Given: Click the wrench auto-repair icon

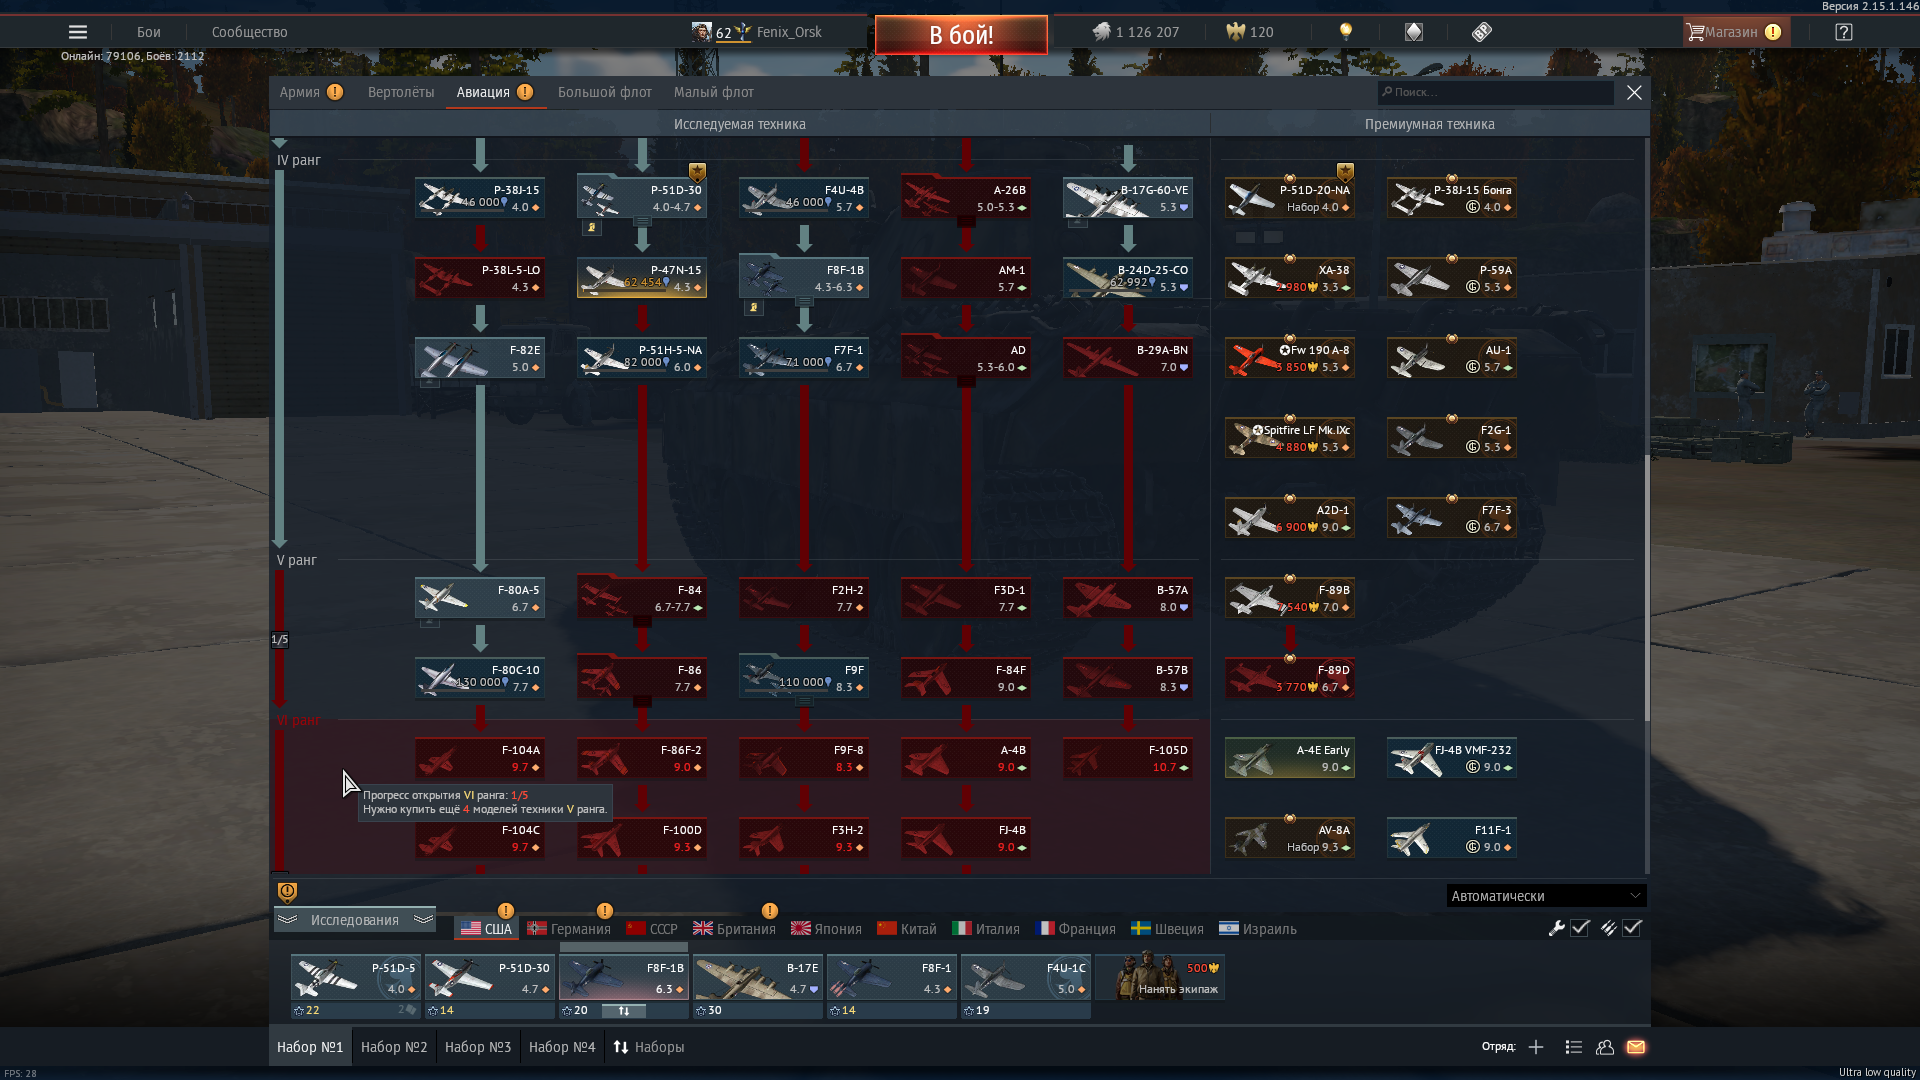Looking at the screenshot, I should point(1557,928).
